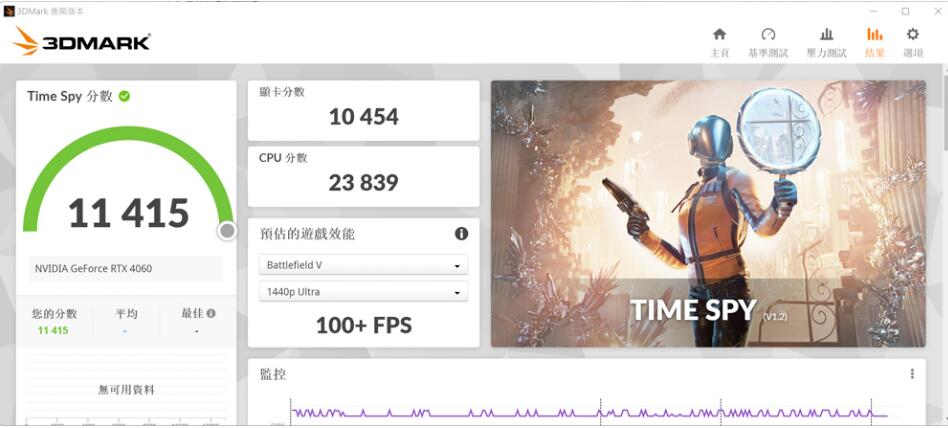Screen dimensions: 948x428
Task: Click the 監控 section heading
Action: [x=273, y=374]
